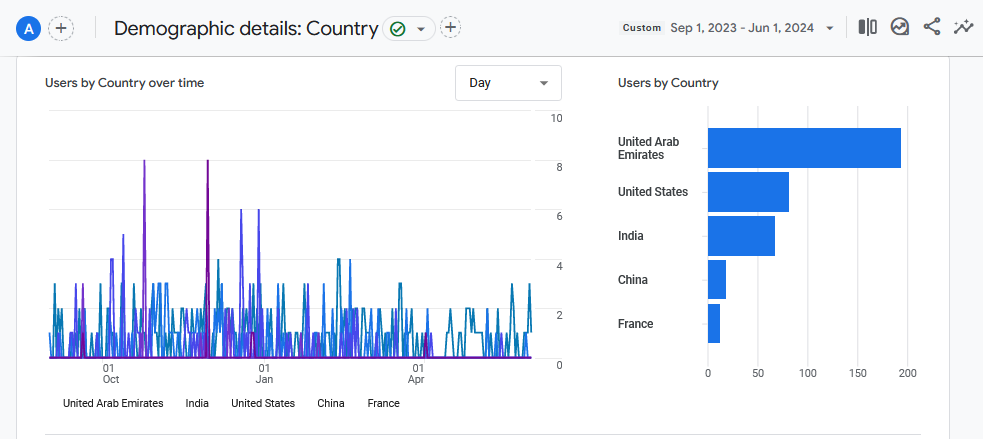Toggle India series in chart legend
Screen dimensions: 983x439
tap(198, 403)
